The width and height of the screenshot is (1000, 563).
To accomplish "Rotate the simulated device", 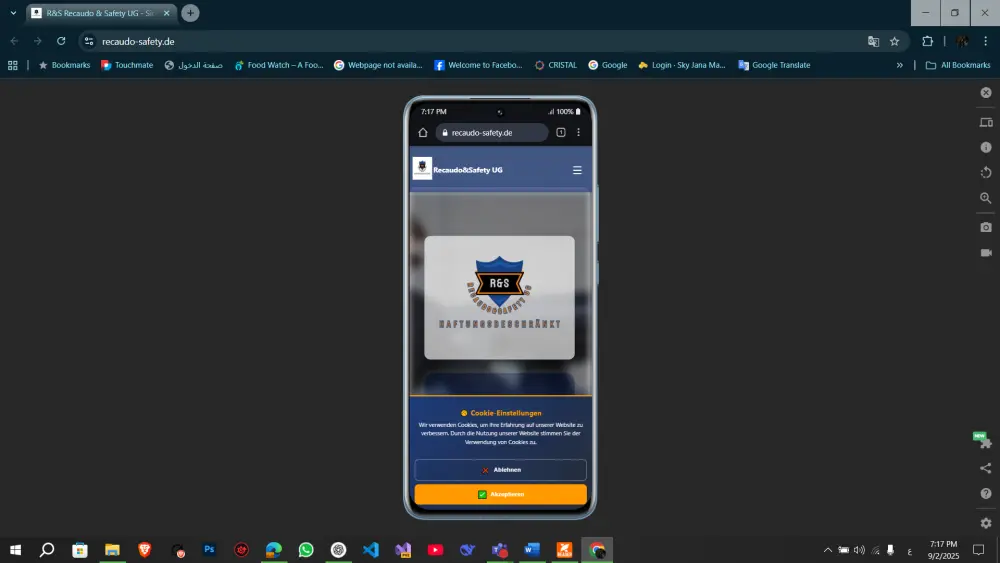I will (986, 172).
